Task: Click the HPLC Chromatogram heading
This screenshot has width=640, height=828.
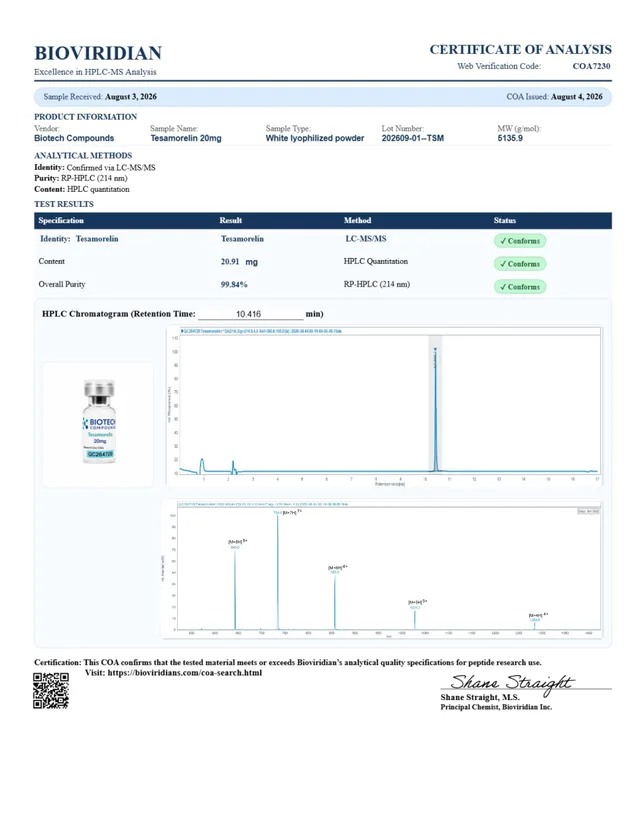Action: [119, 314]
